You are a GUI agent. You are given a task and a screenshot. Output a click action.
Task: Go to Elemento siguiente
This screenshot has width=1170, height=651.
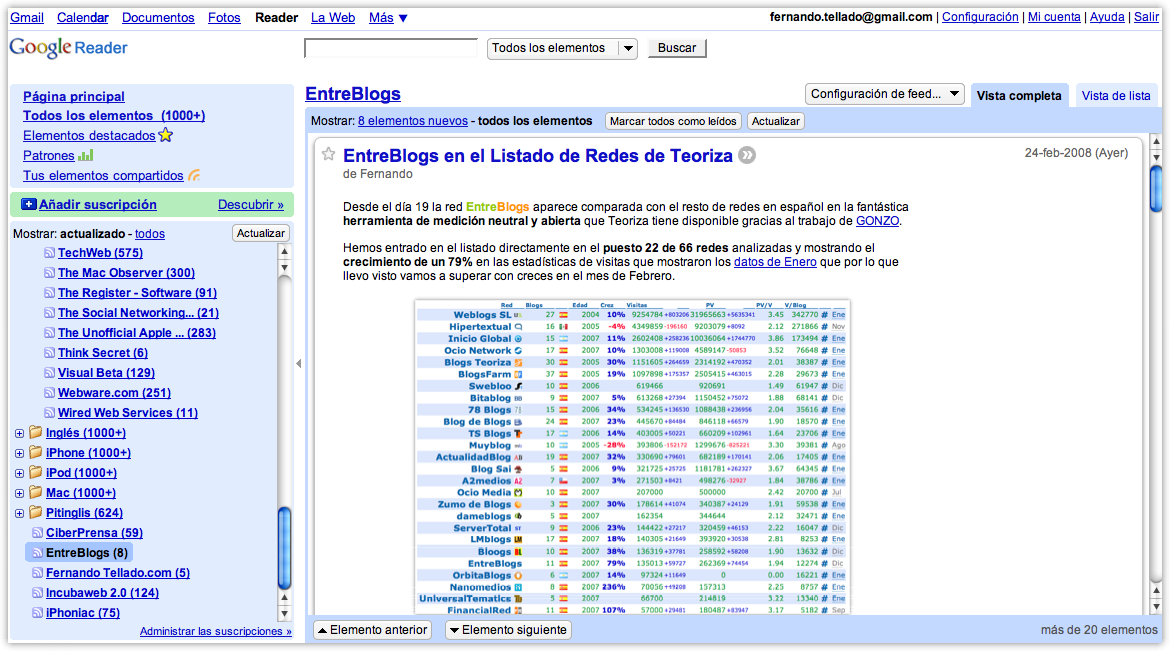[x=508, y=630]
